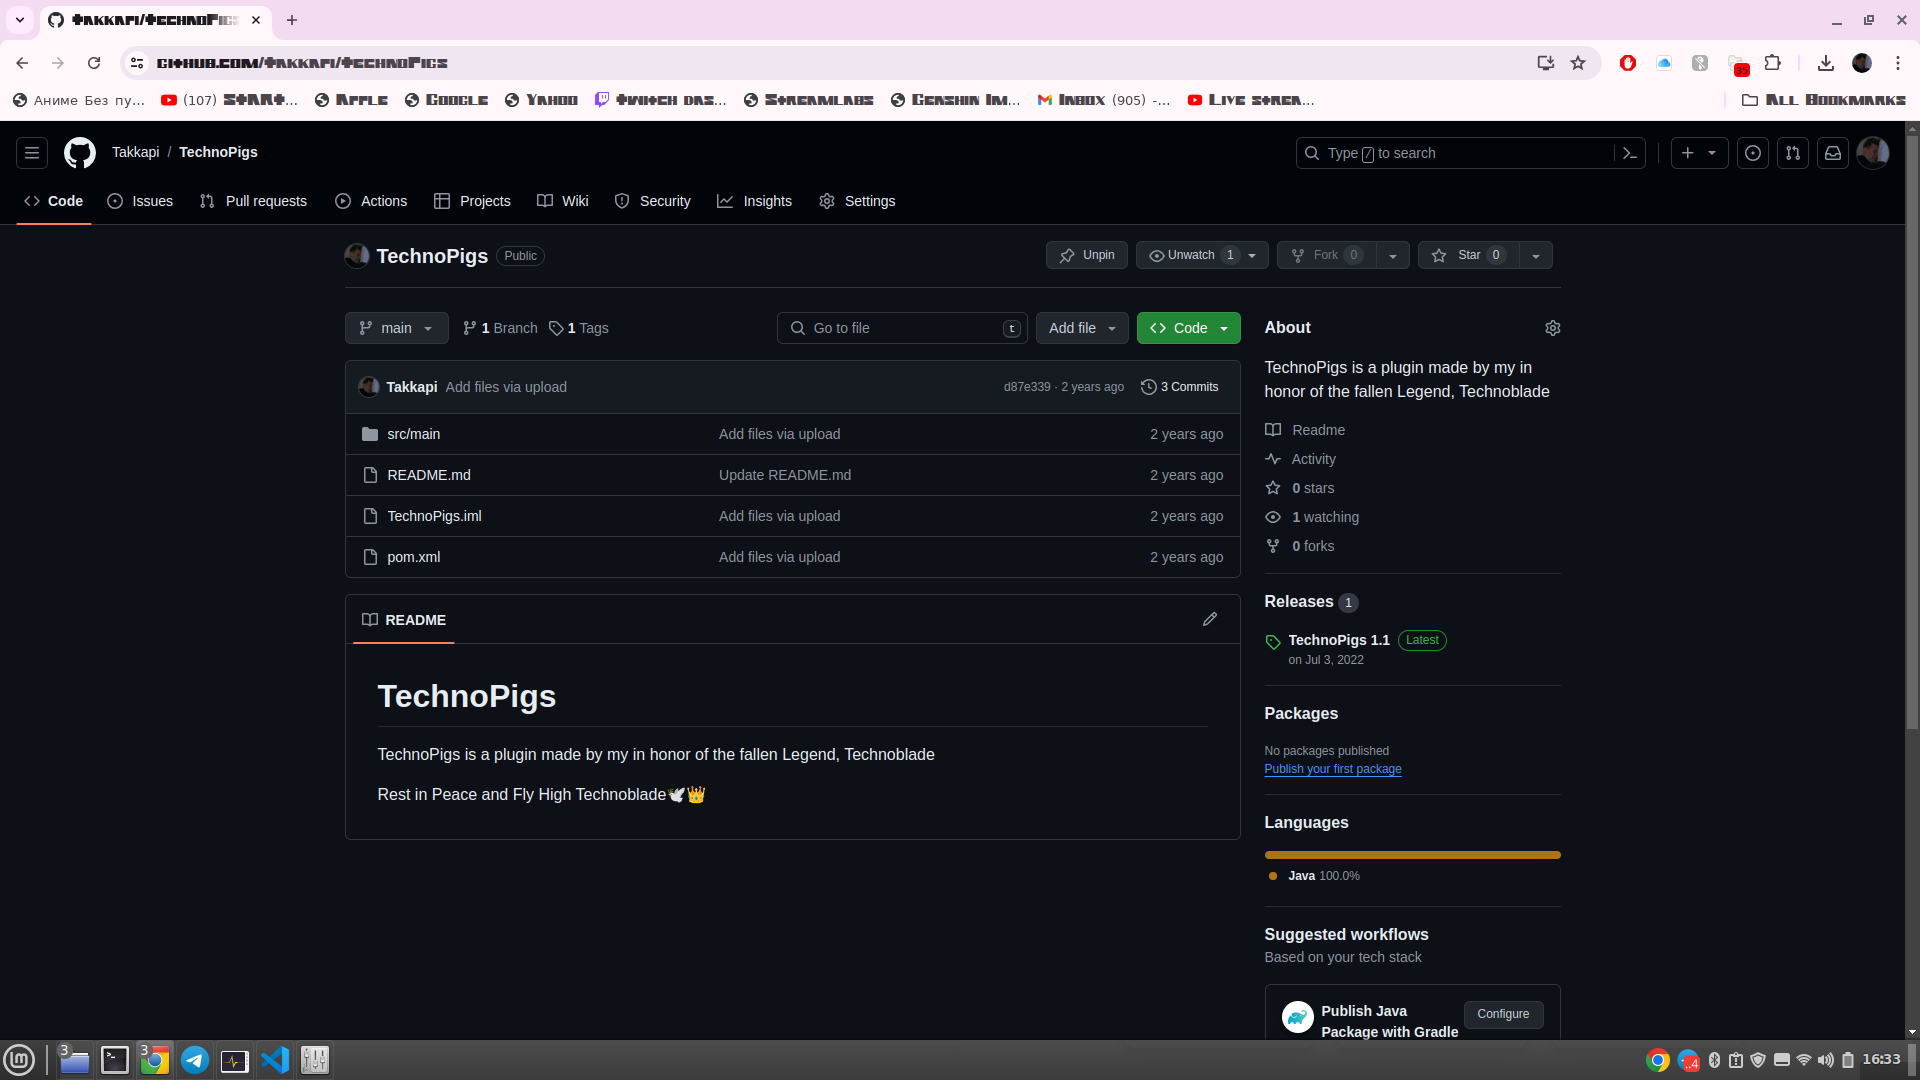
Task: Open the command palette icon
Action: 1630,153
